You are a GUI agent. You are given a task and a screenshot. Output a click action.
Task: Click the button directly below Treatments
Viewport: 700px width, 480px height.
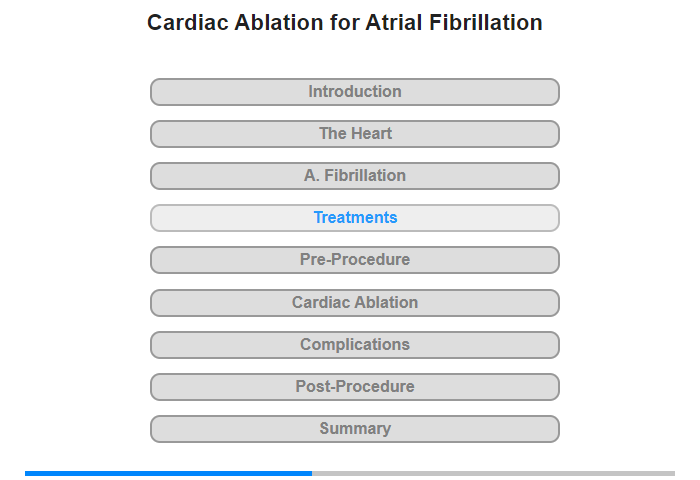tap(354, 260)
